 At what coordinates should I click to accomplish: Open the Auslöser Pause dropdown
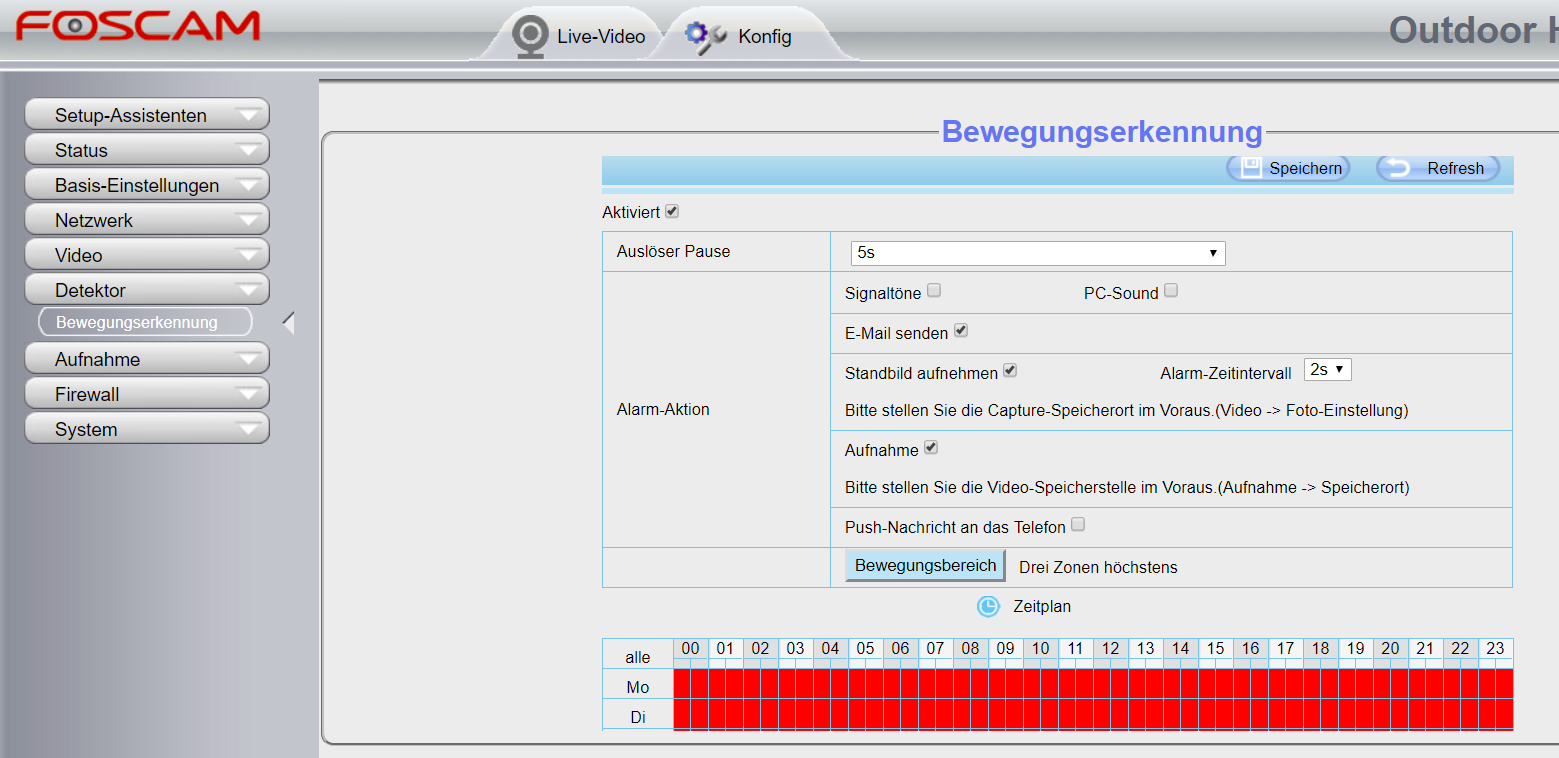(1038, 253)
